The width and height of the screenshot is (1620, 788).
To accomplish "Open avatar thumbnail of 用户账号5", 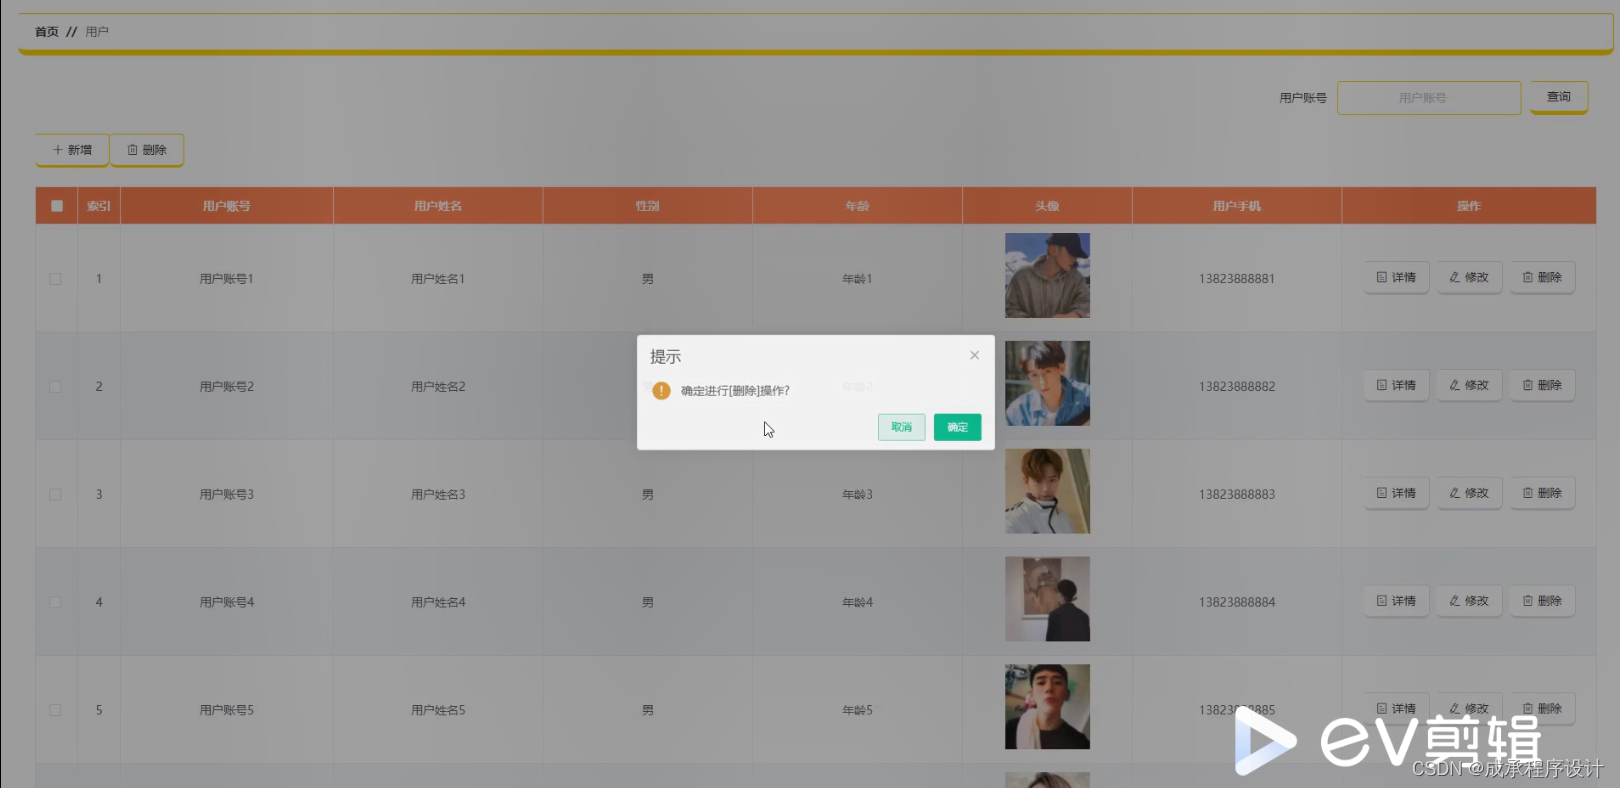I will (1047, 707).
